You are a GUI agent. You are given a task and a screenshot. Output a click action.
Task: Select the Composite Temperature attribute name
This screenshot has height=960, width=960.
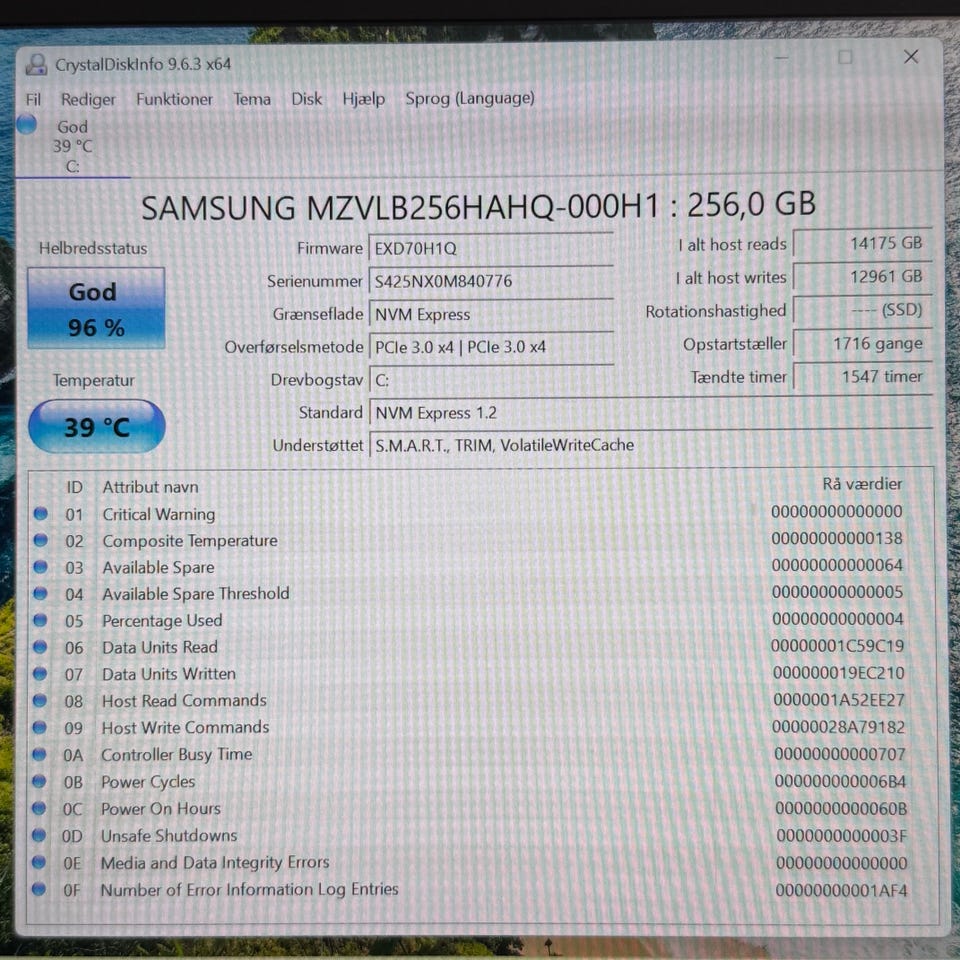190,541
